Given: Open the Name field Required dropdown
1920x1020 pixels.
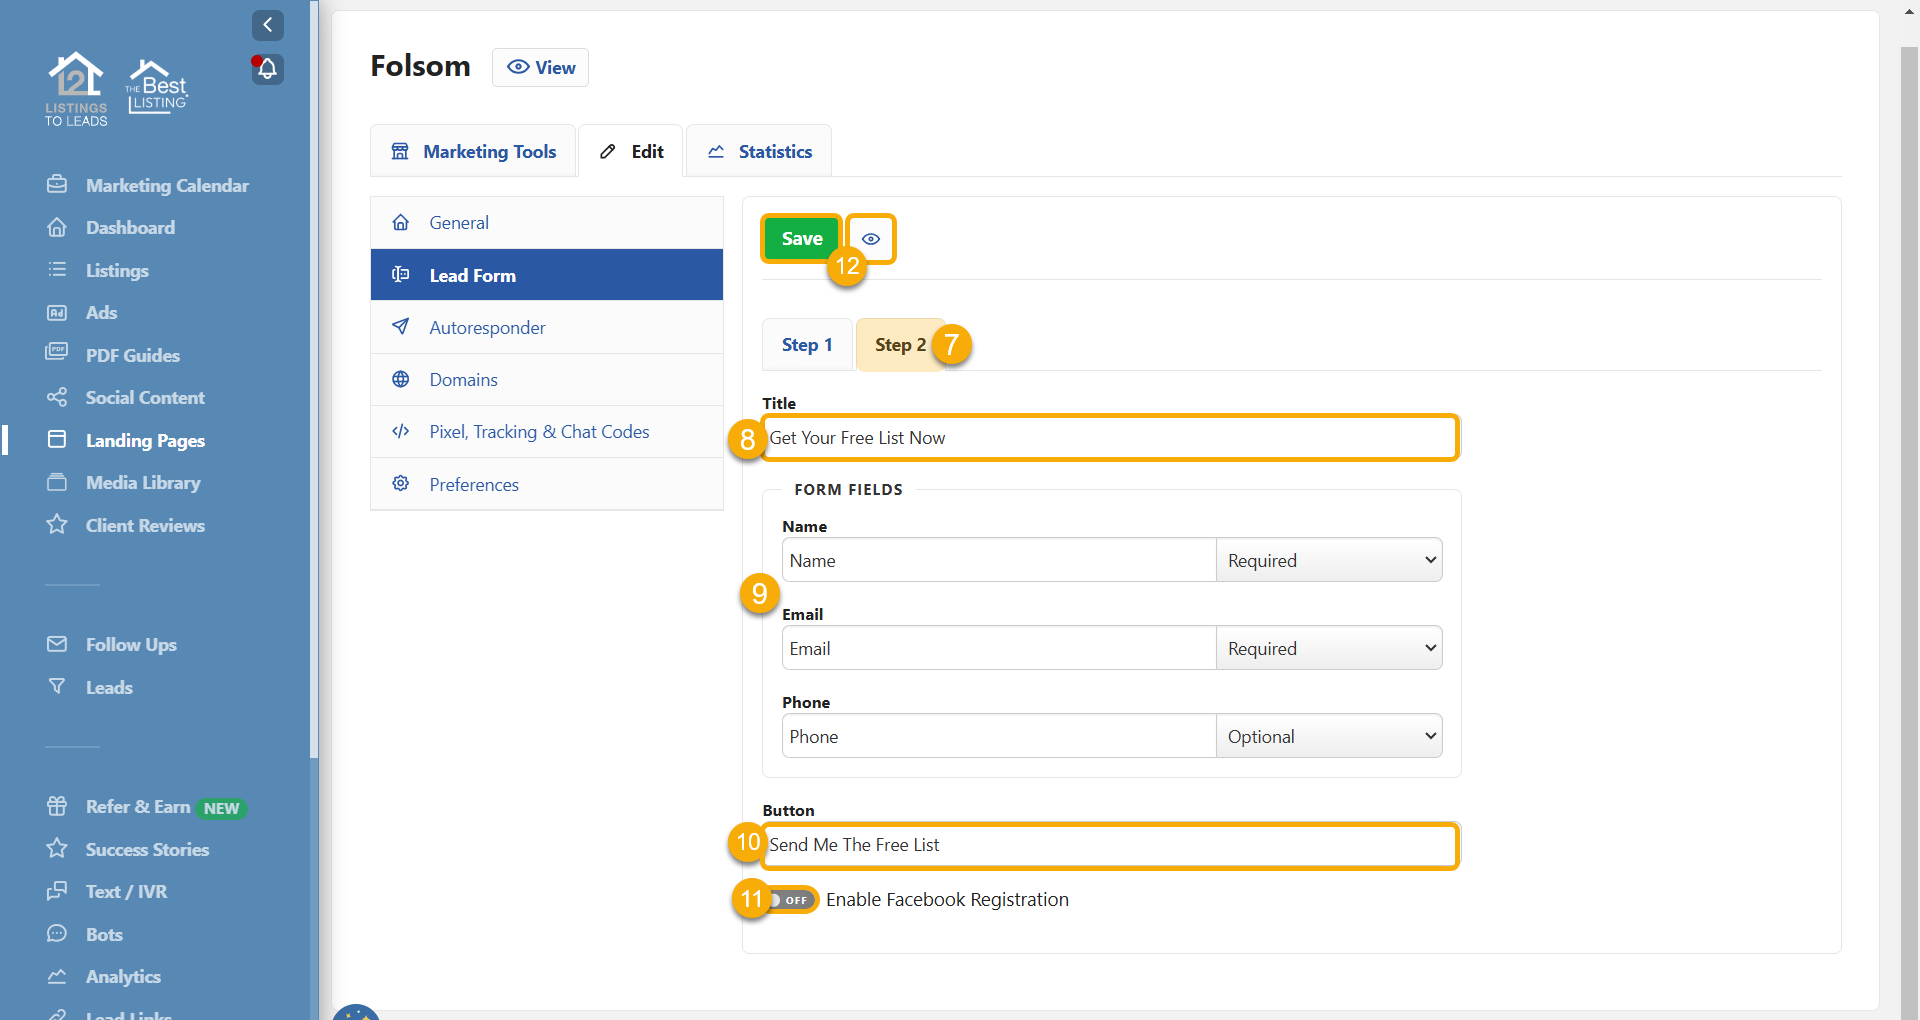Looking at the screenshot, I should tap(1328, 561).
